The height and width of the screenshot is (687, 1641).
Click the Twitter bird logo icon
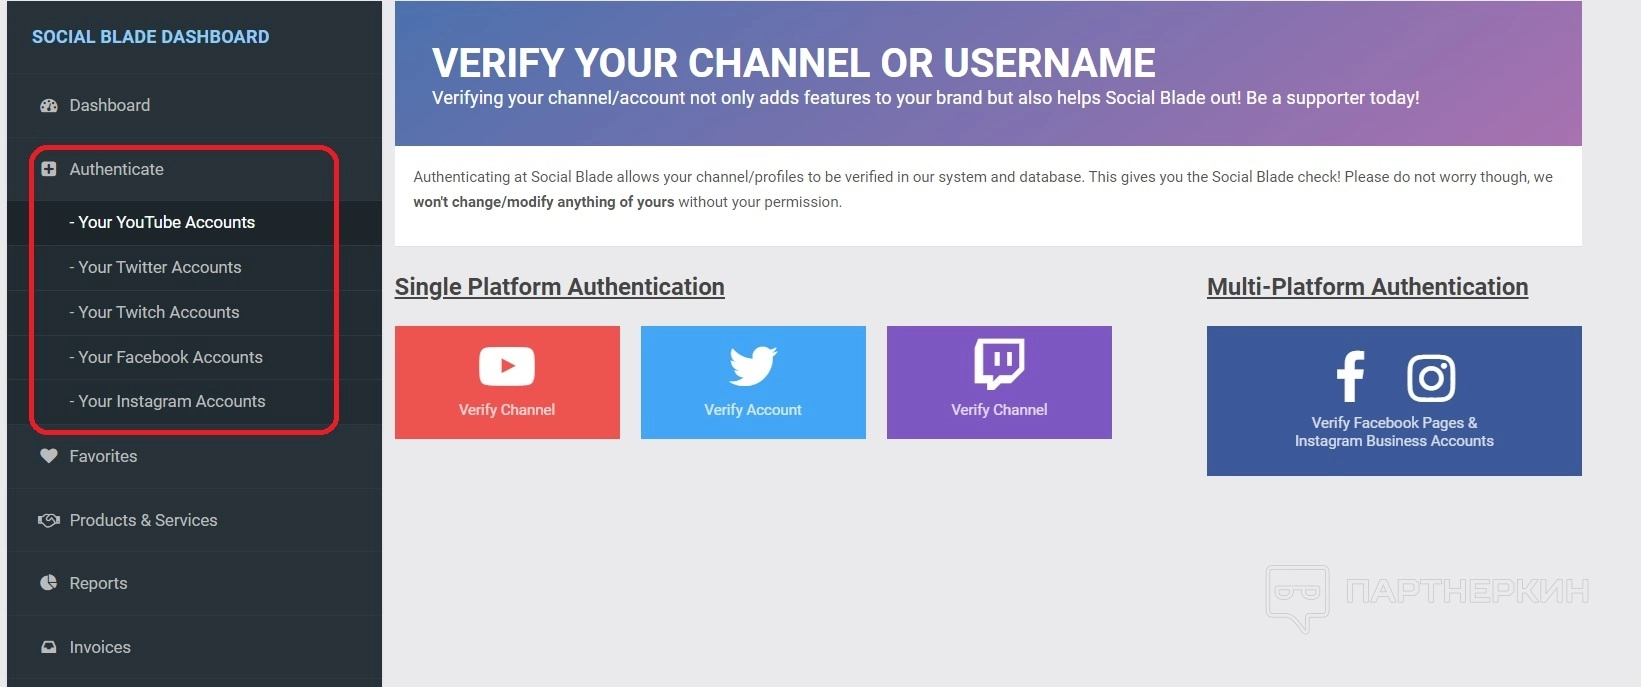tap(753, 366)
